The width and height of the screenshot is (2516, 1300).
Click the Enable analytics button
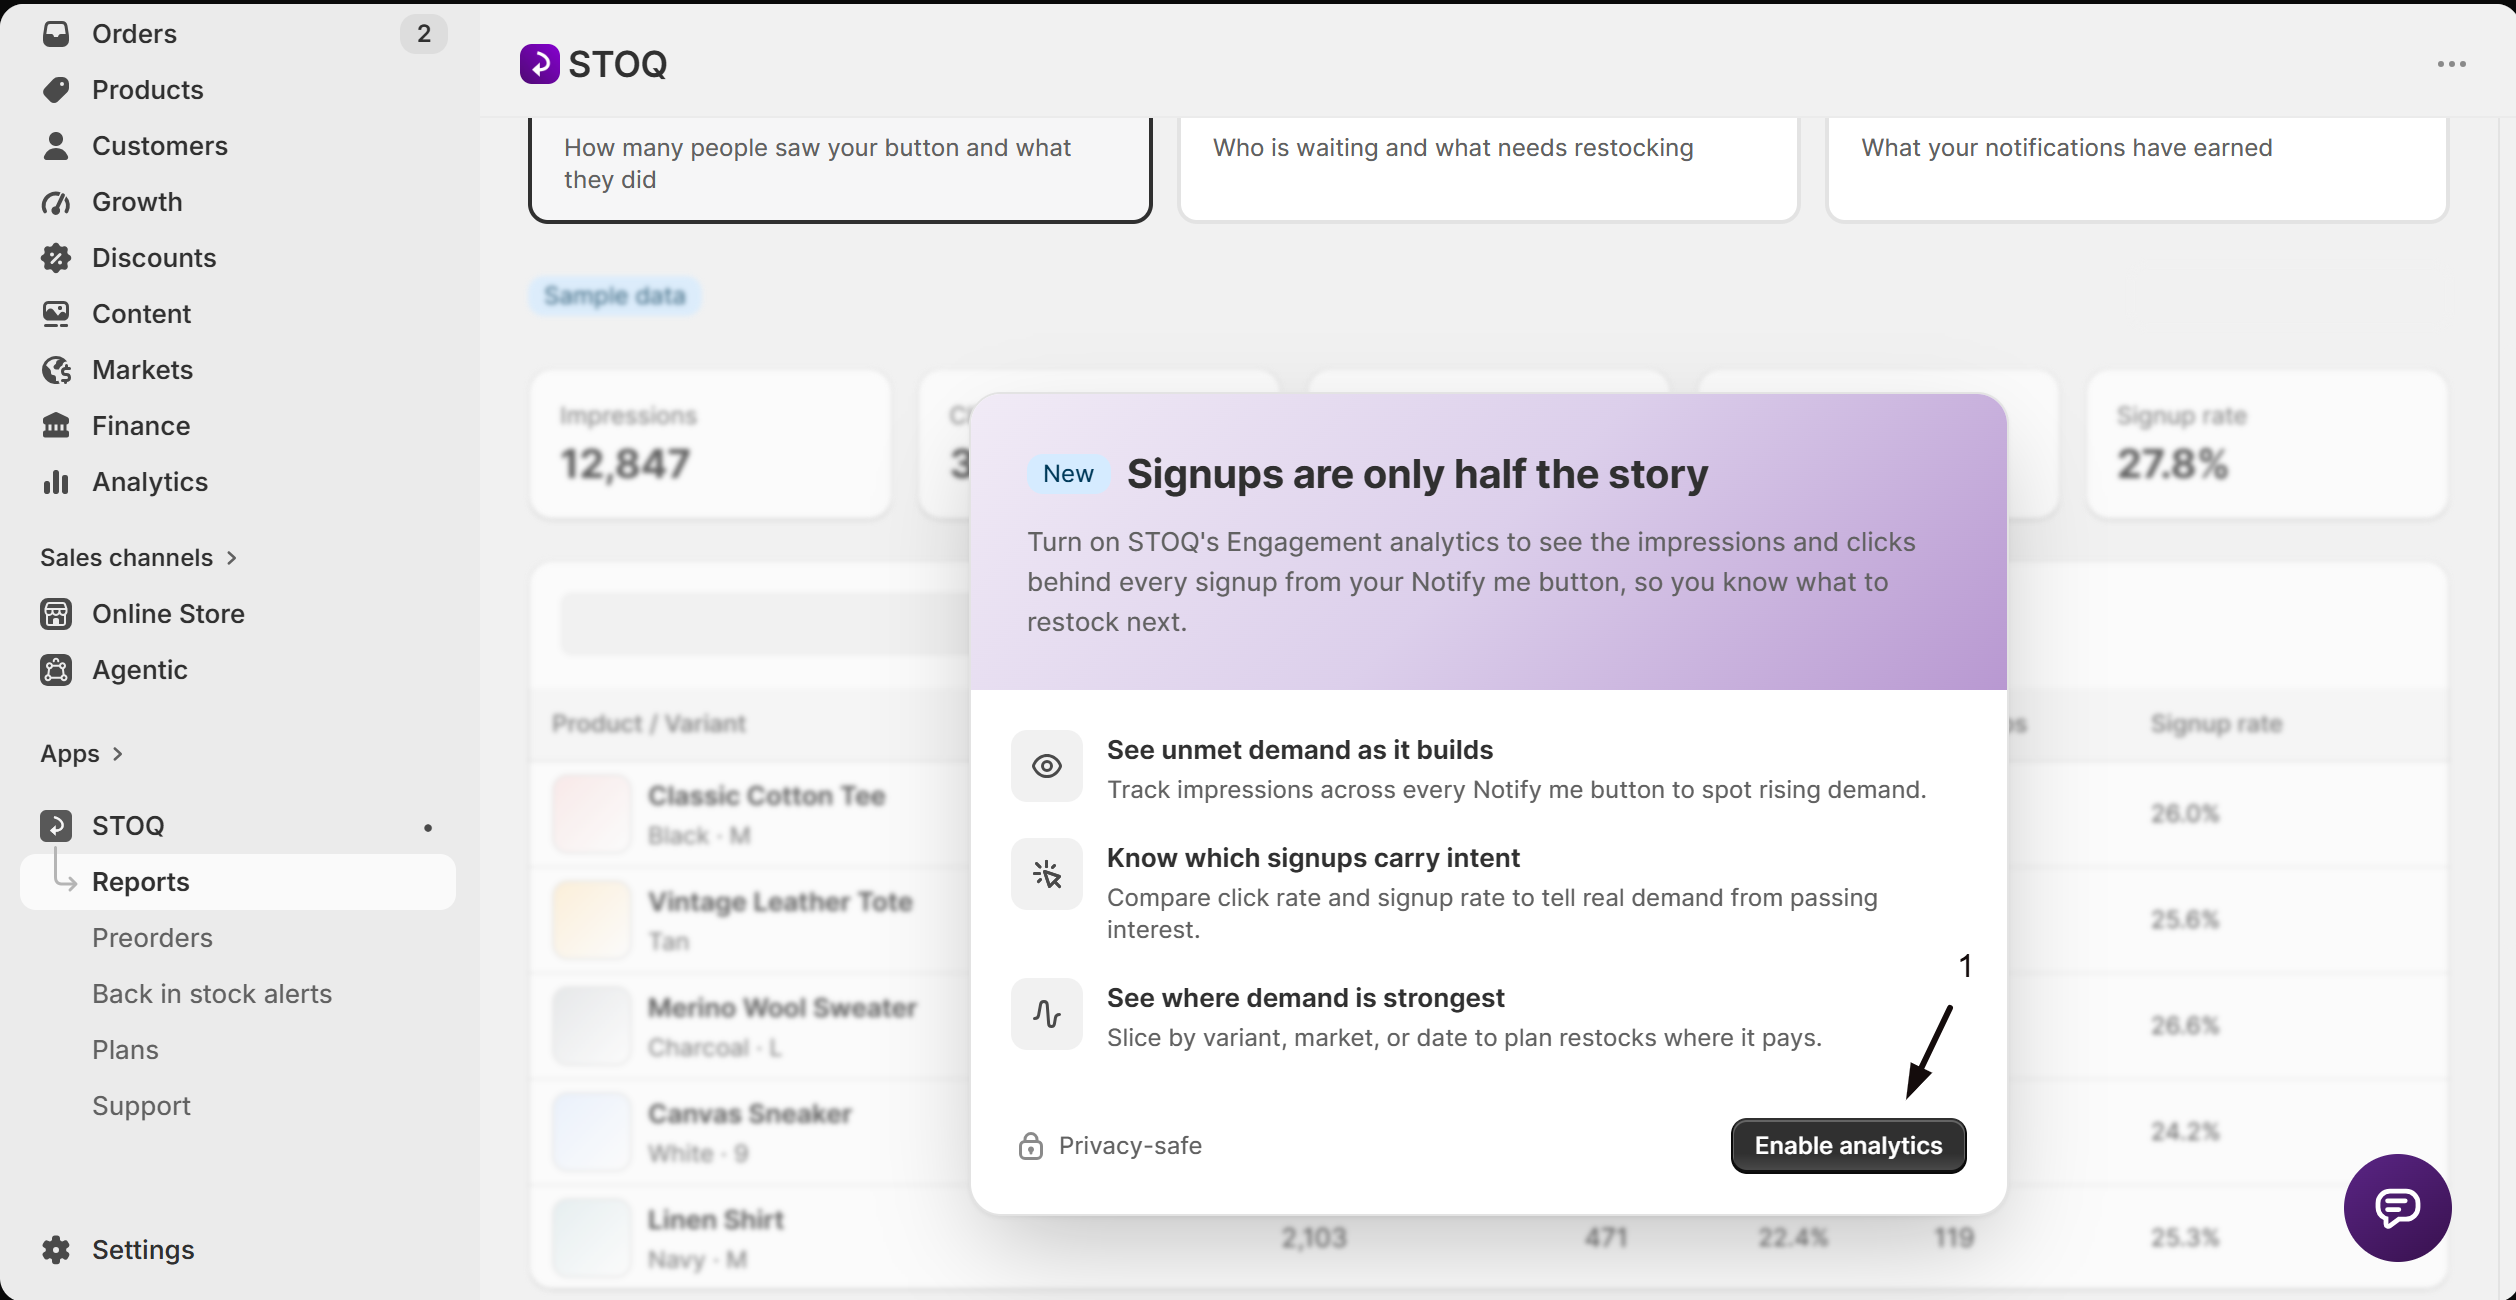(1848, 1146)
